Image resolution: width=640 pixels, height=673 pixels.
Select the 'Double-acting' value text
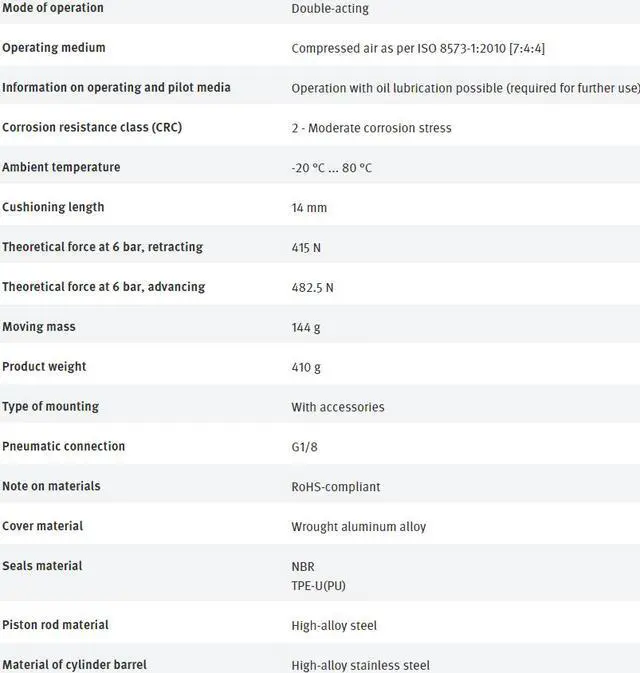pos(330,9)
